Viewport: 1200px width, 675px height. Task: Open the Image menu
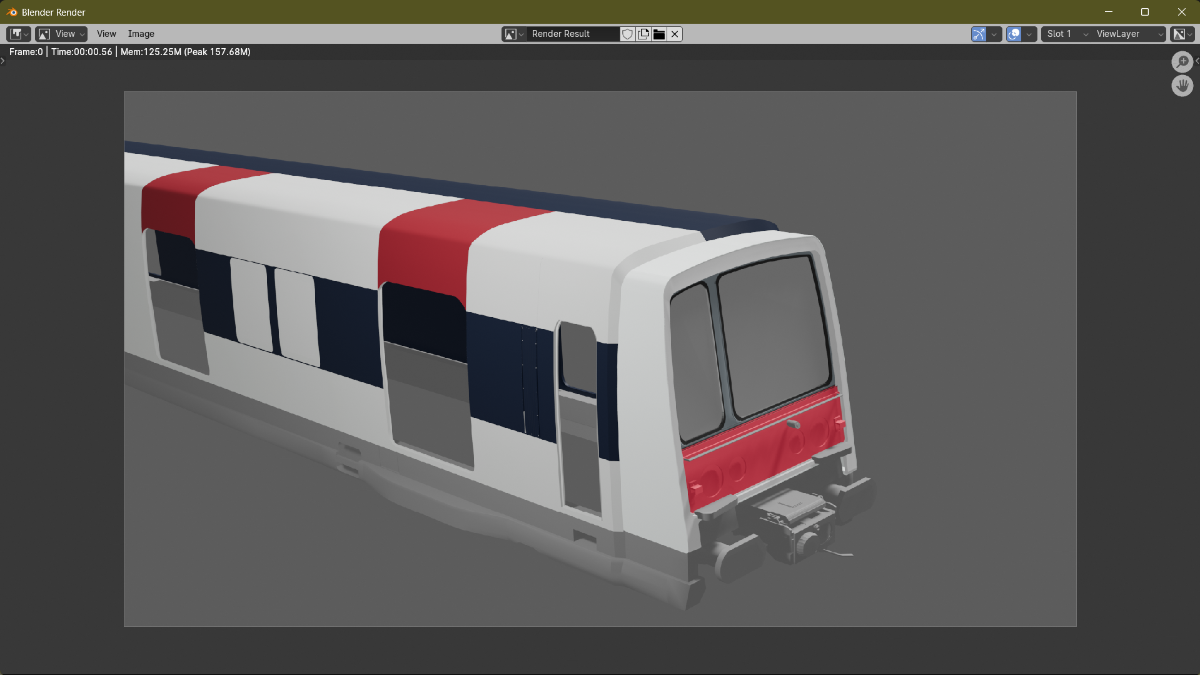point(141,34)
